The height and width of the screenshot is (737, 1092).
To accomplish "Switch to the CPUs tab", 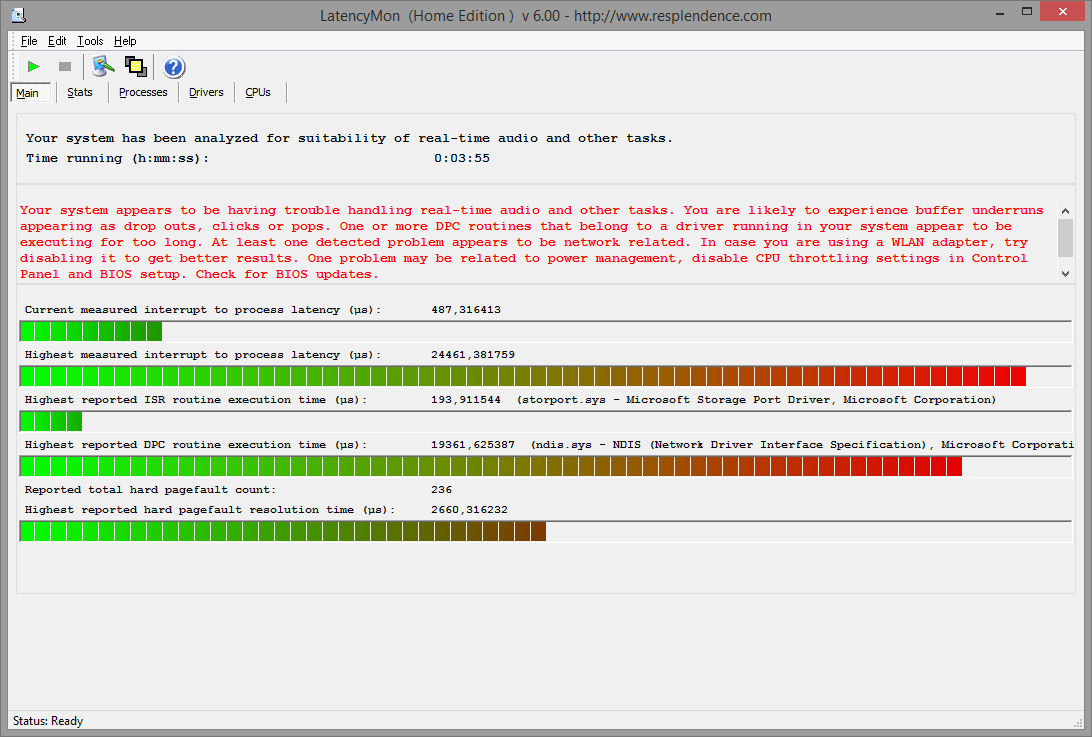I will tap(258, 93).
